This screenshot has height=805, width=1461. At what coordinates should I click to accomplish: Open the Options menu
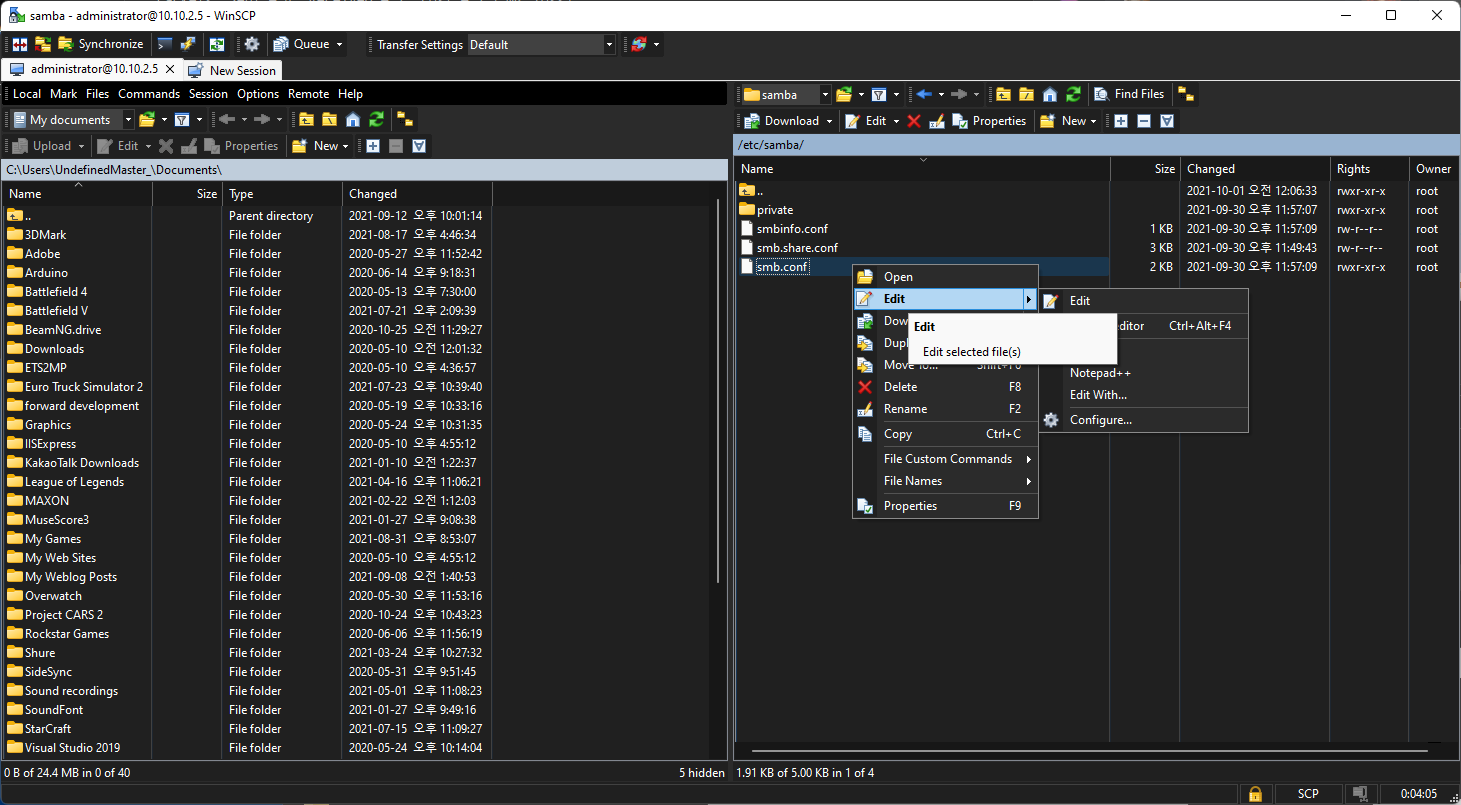click(258, 93)
